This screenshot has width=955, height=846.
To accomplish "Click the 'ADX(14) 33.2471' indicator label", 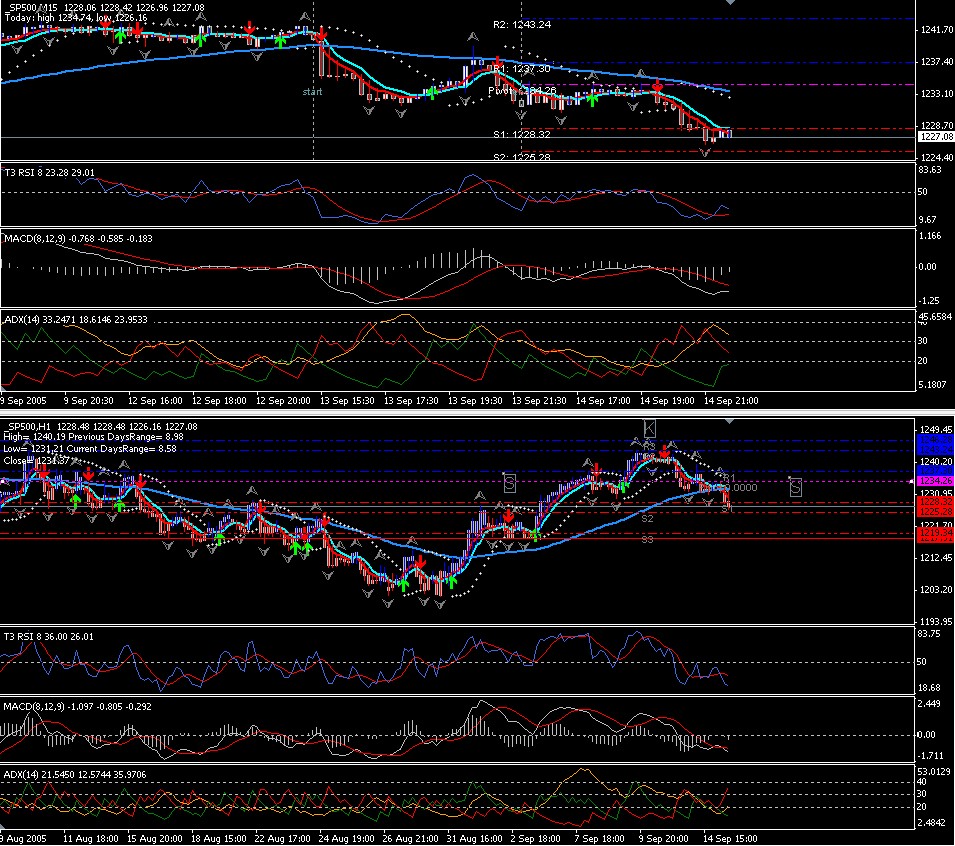I will (x=76, y=320).
